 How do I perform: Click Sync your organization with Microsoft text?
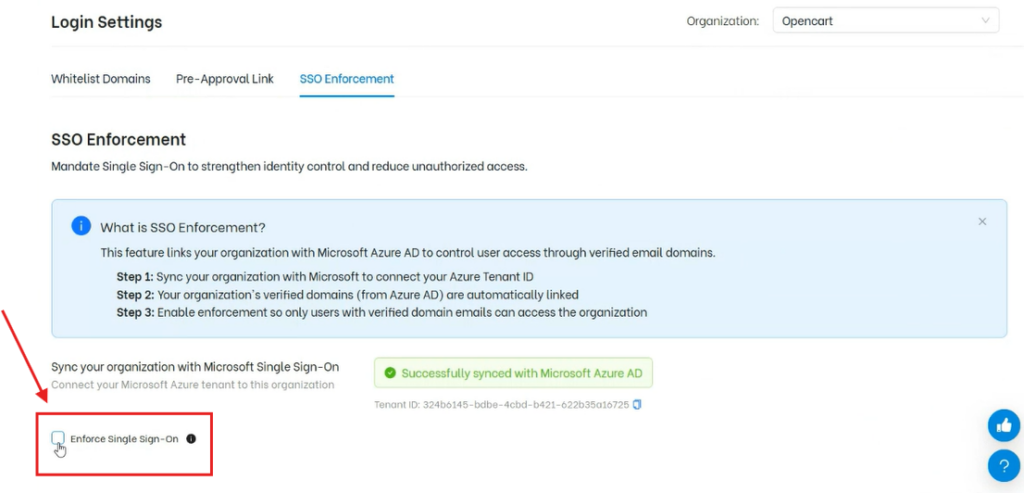(195, 367)
